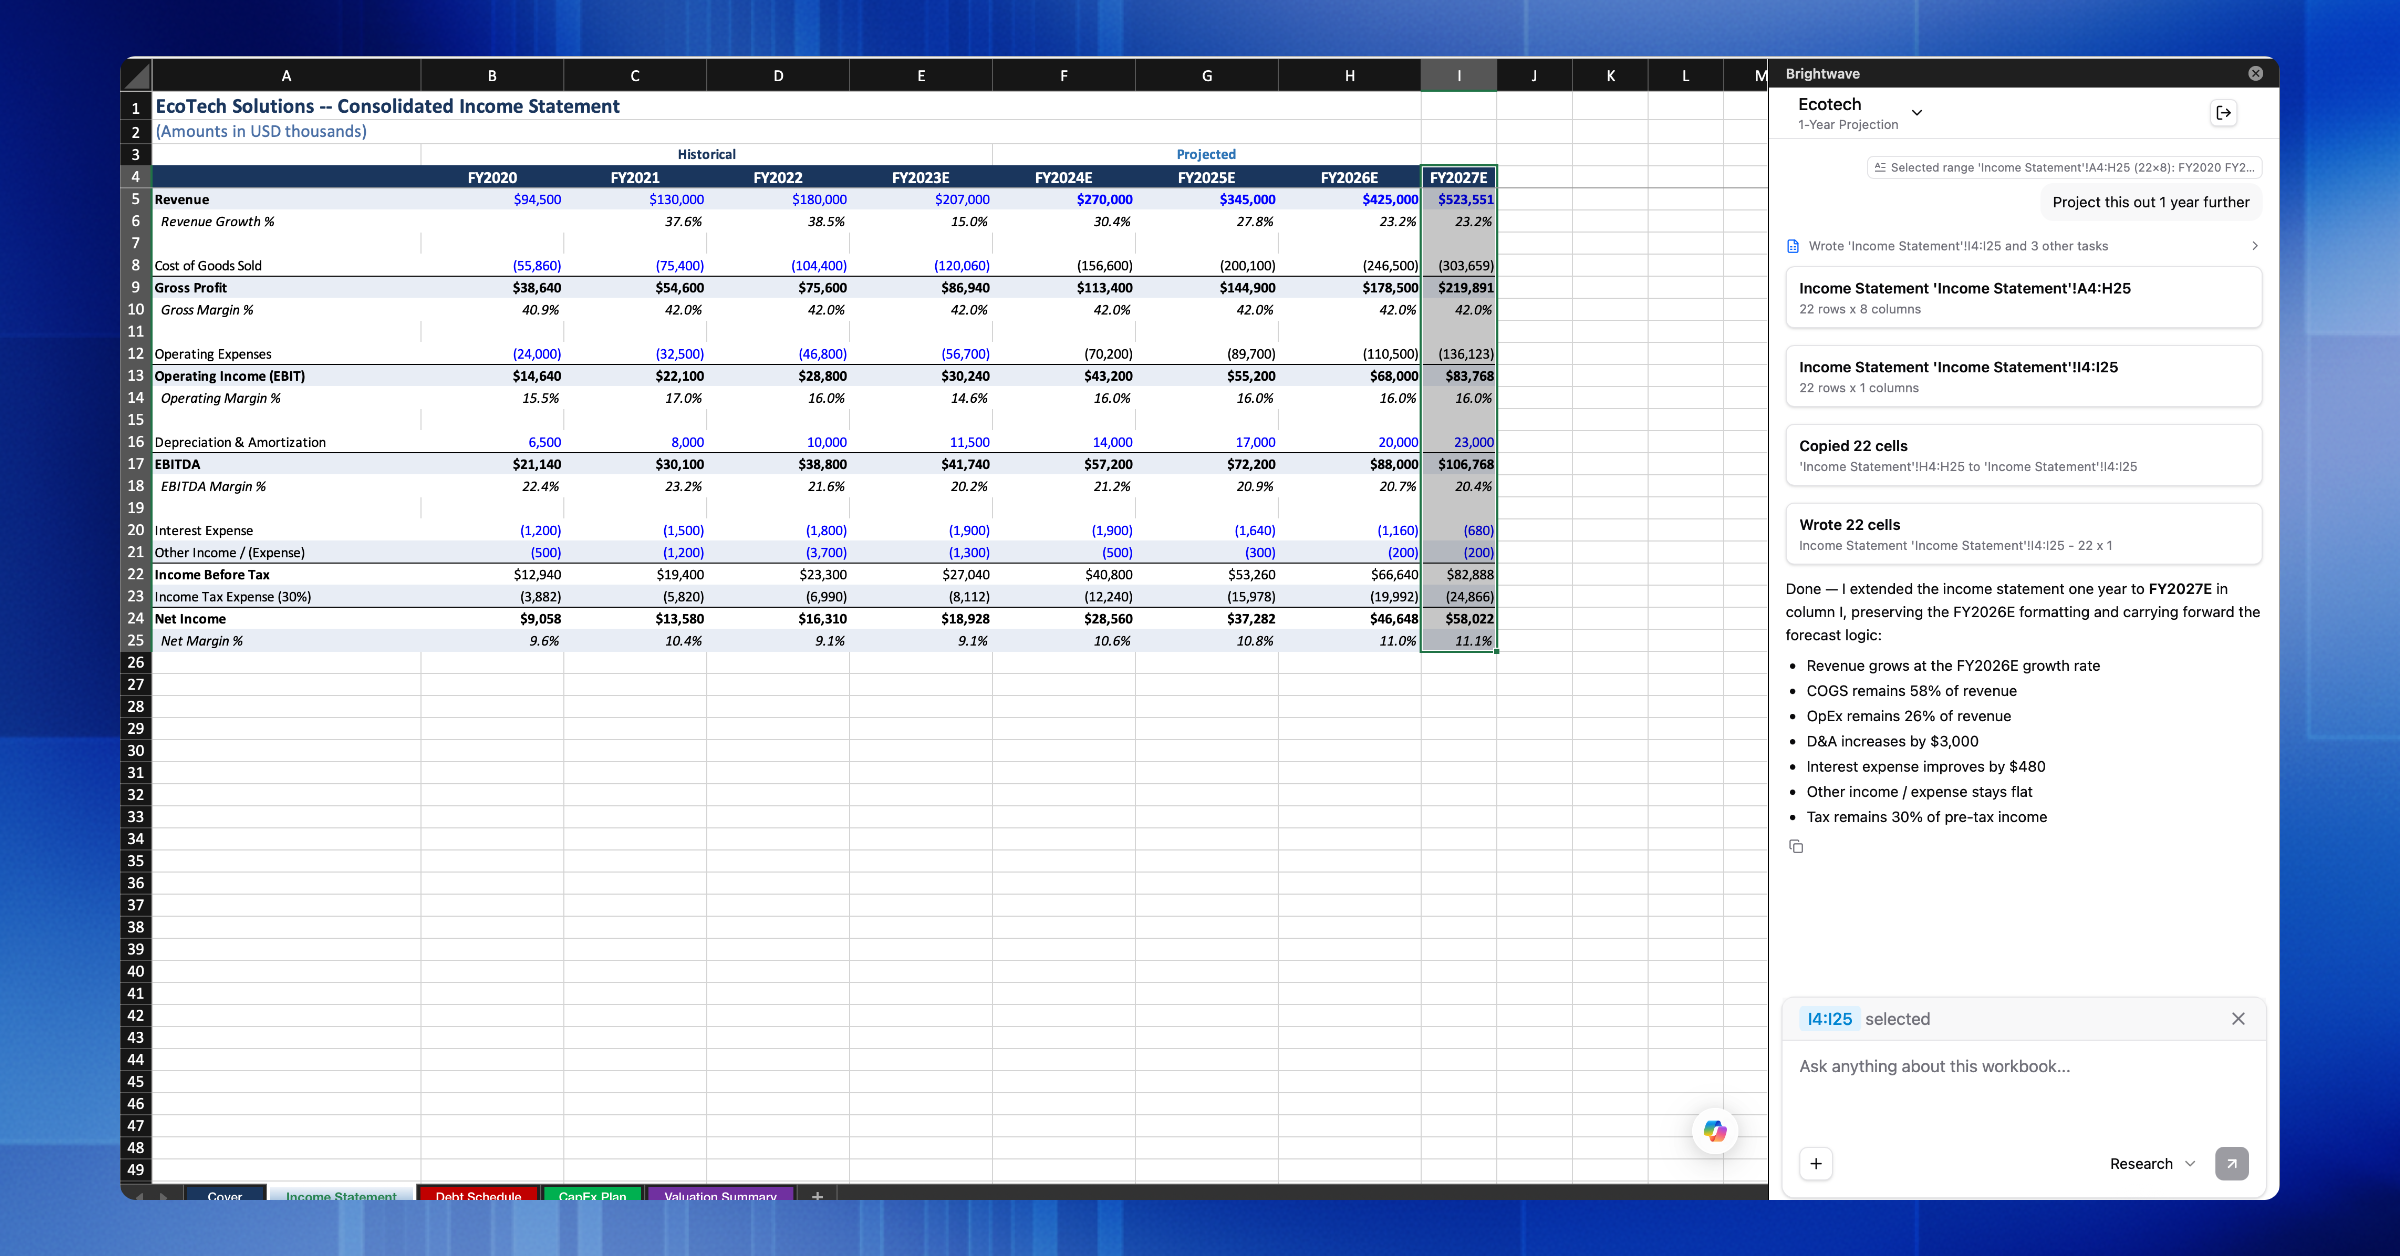This screenshot has height=1256, width=2400.
Task: Click the plus attachment button
Action: (1816, 1163)
